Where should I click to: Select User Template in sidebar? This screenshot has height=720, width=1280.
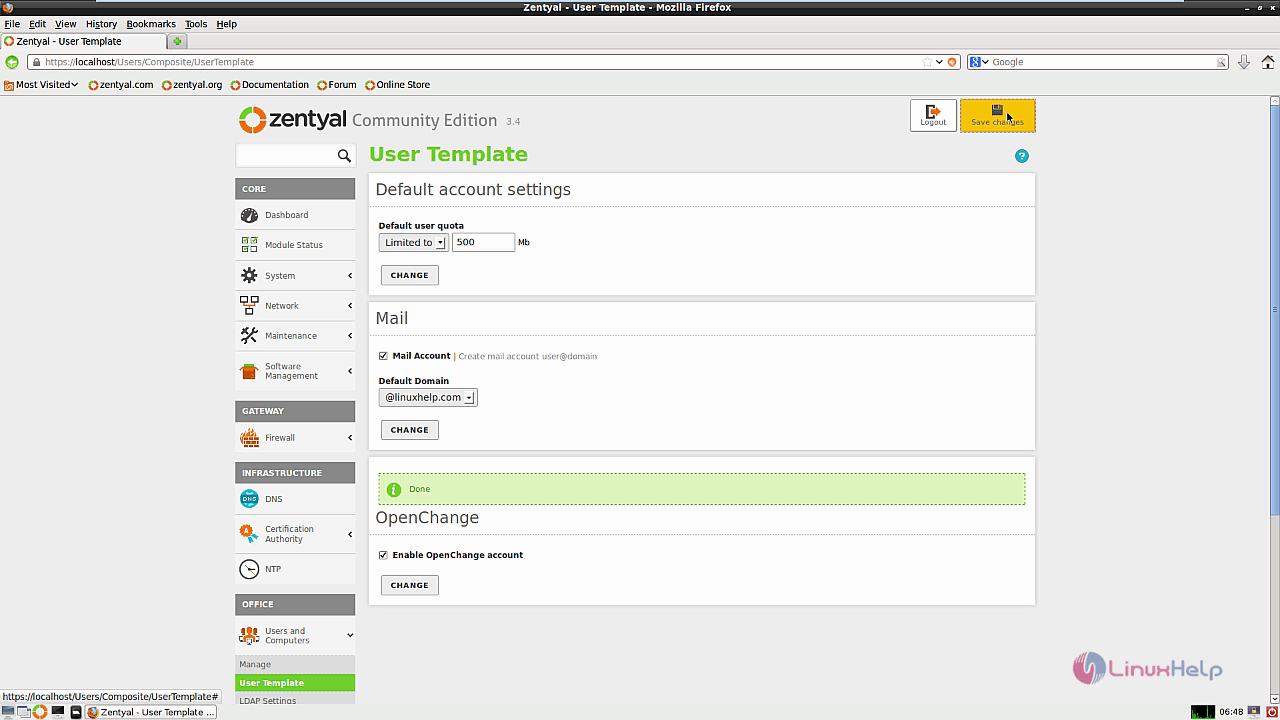point(295,683)
